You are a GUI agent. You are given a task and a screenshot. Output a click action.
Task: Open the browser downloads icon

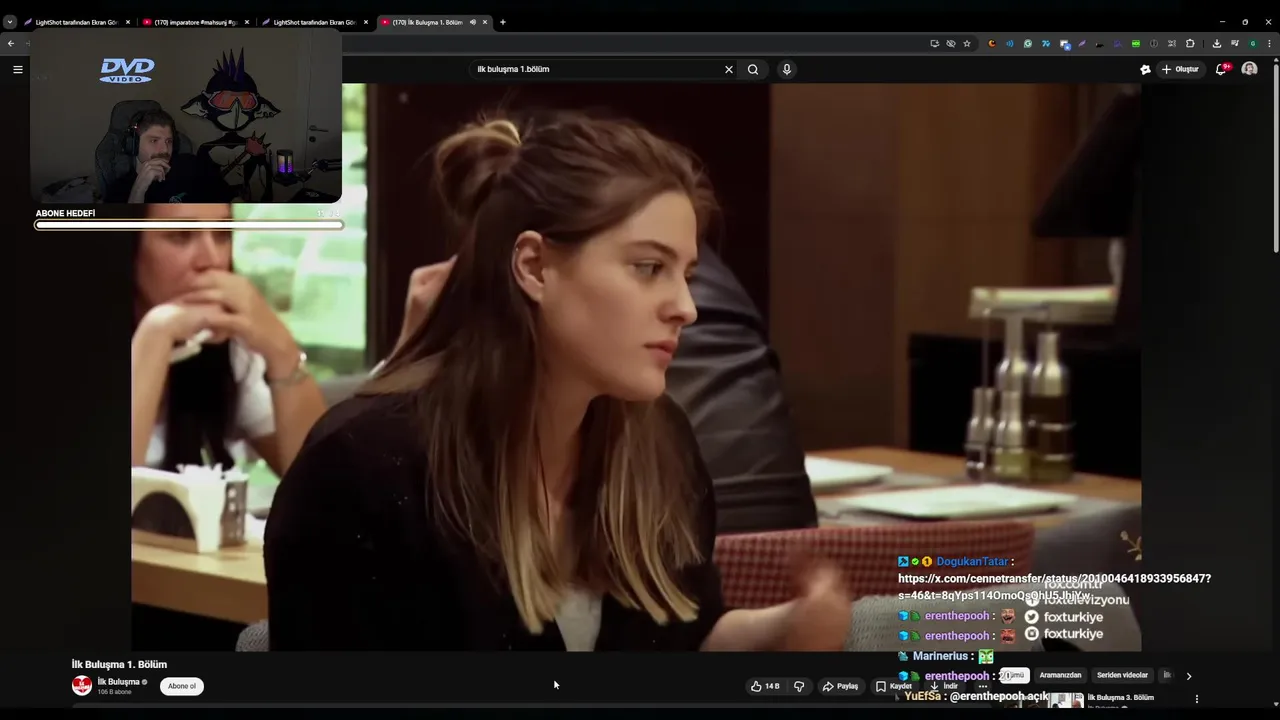(1217, 43)
